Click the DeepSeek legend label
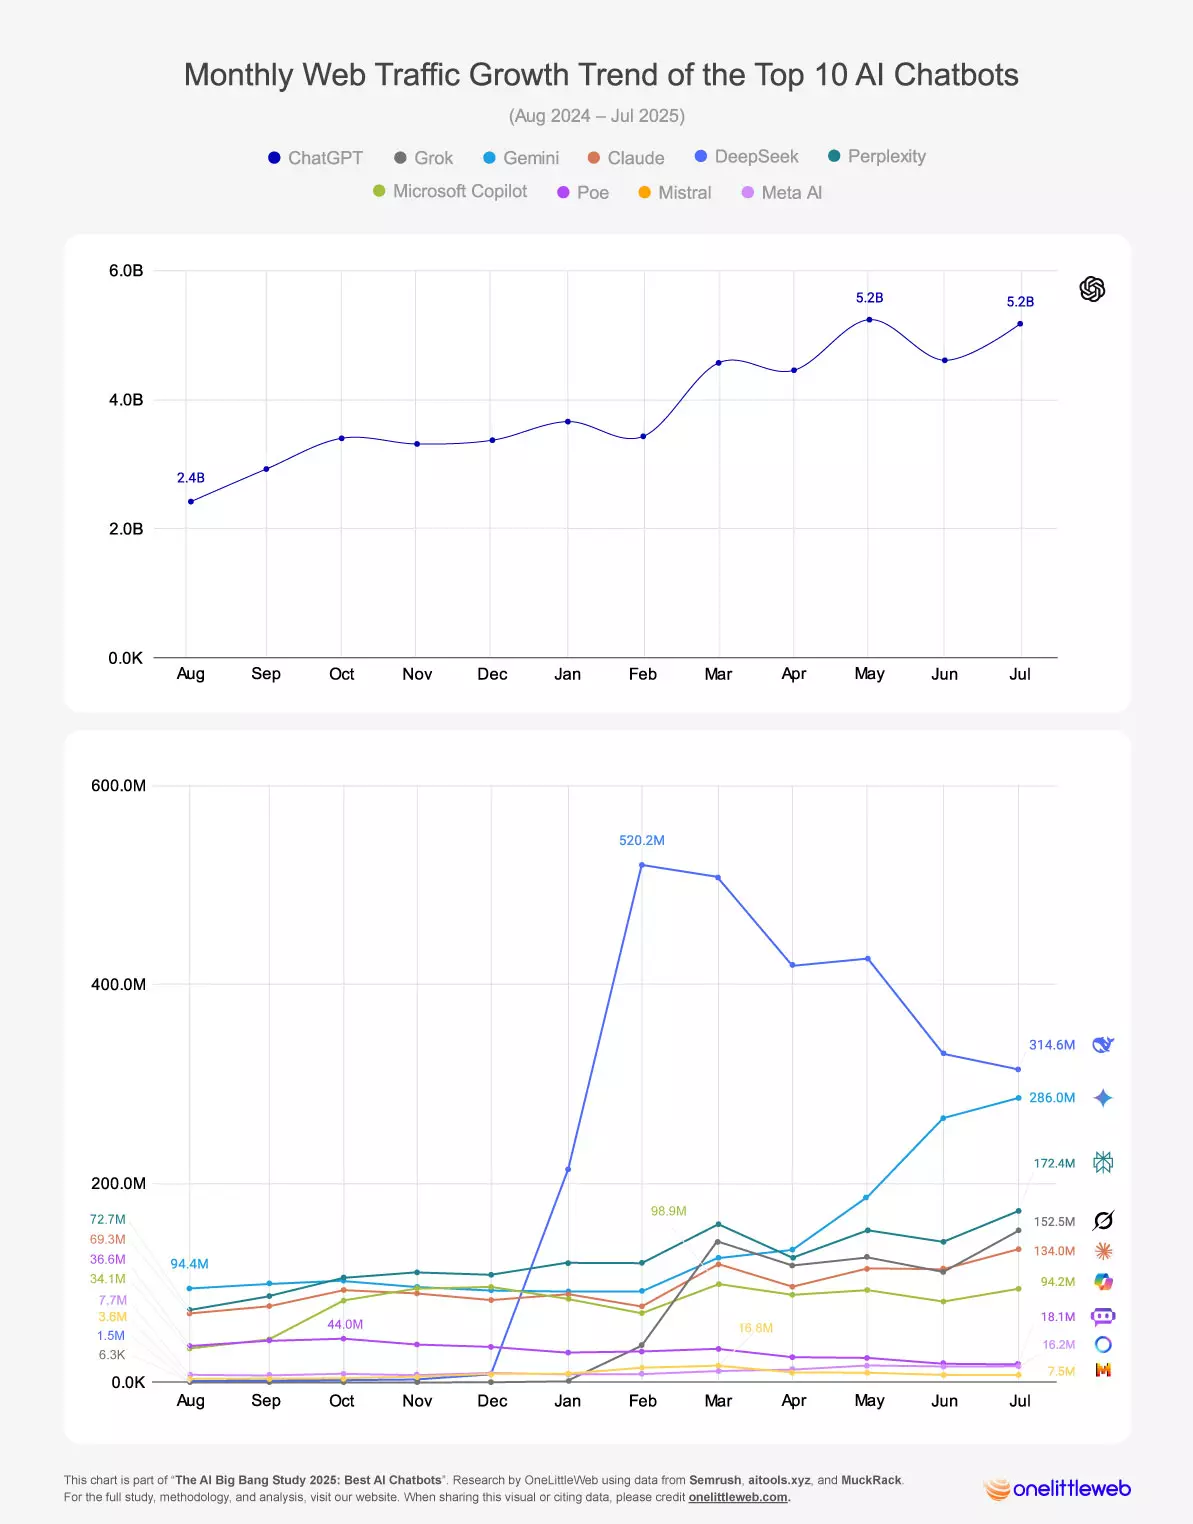The image size is (1193, 1524). (x=756, y=156)
